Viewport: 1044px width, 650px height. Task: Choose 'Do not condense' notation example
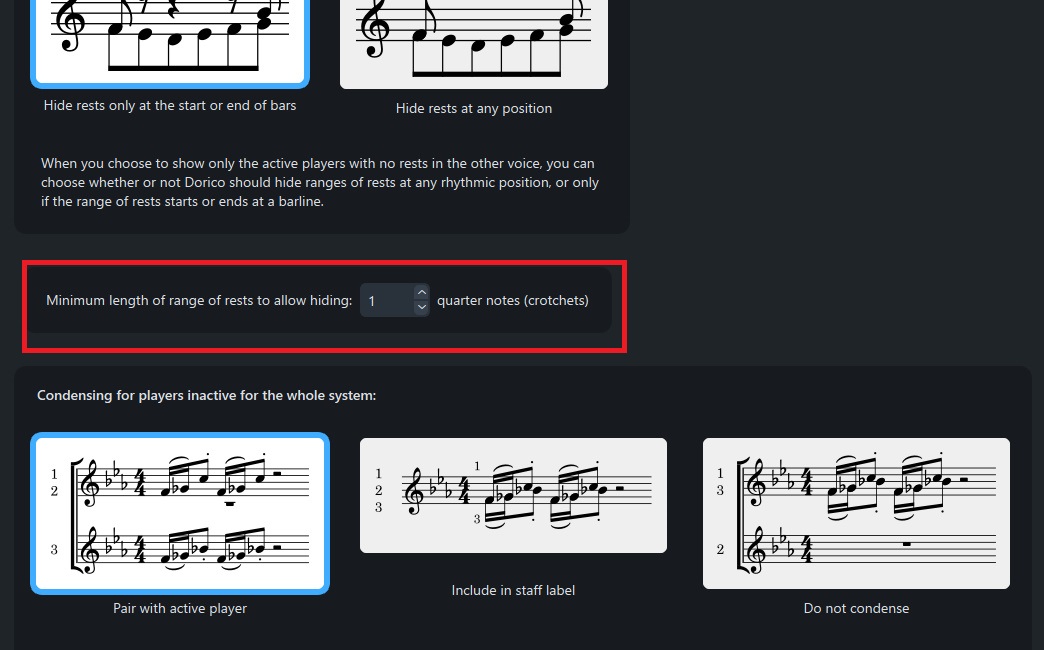[856, 513]
